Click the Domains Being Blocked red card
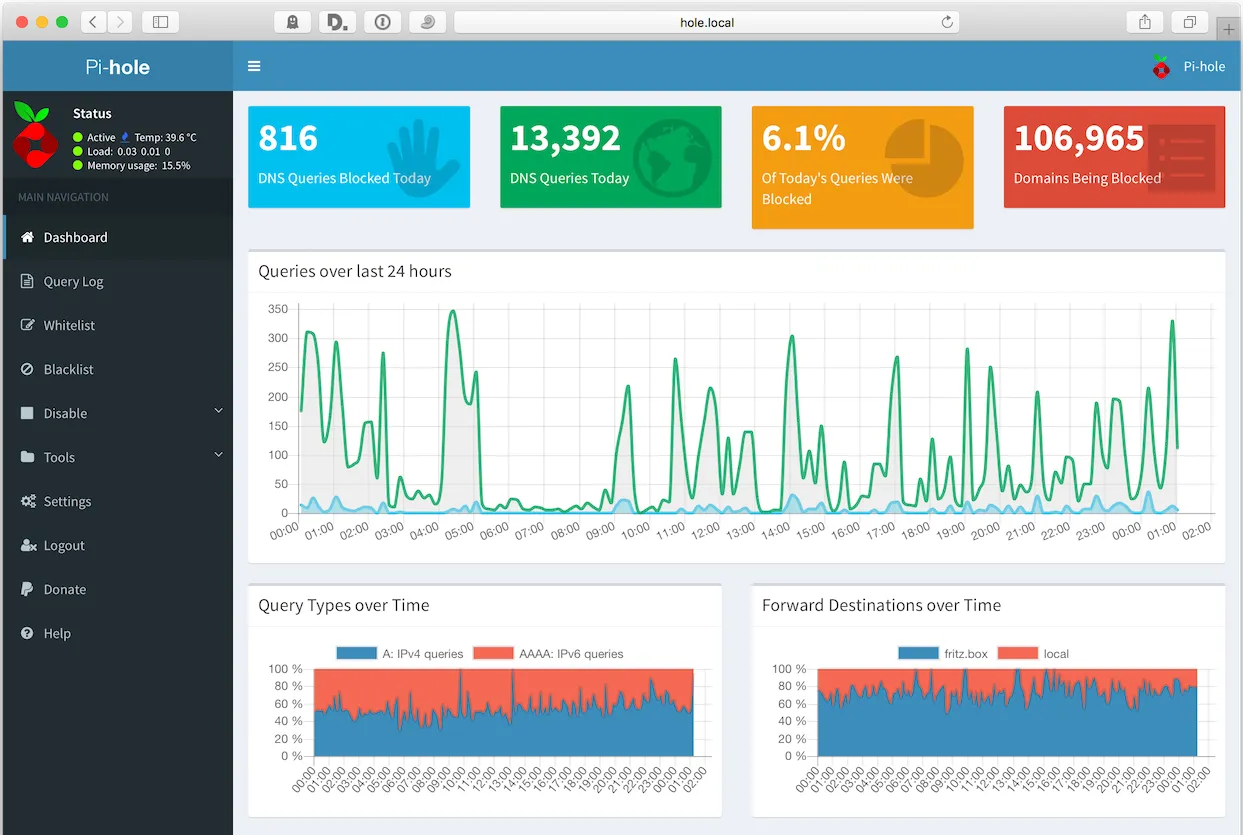 coord(1114,157)
